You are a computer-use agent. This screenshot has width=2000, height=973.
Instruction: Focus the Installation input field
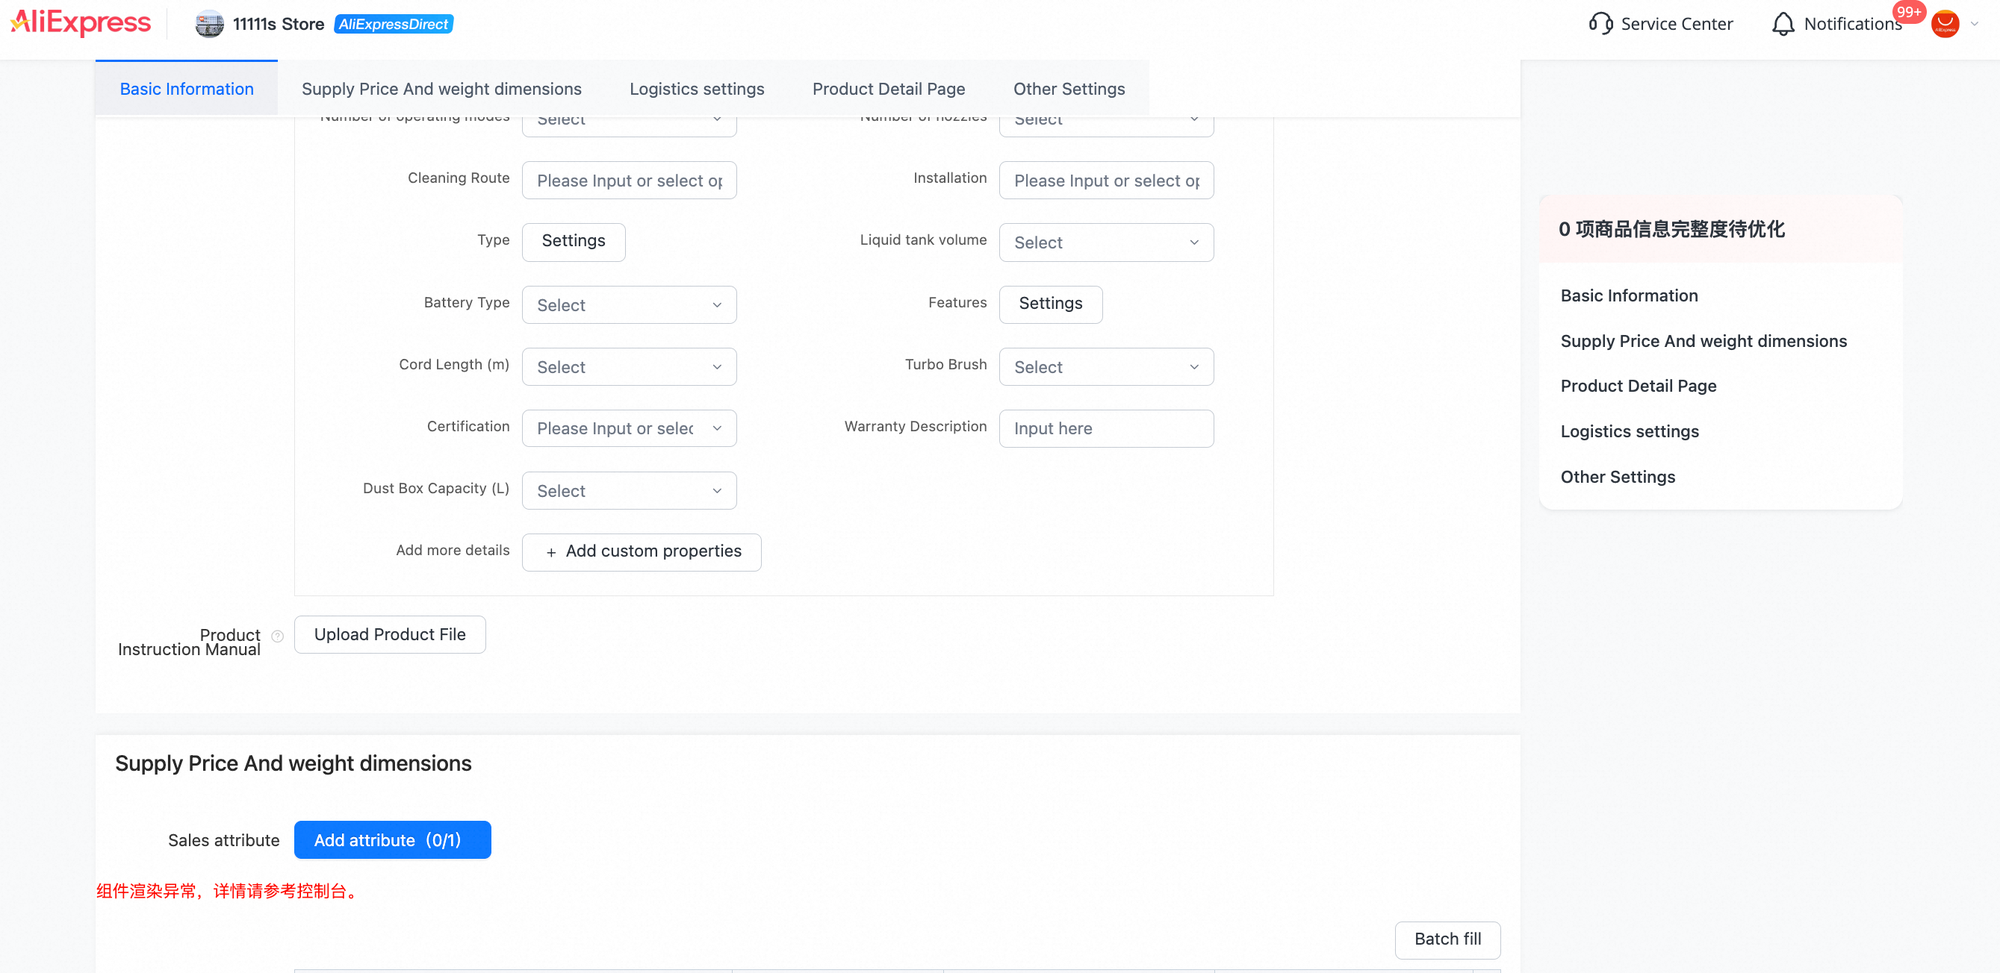1106,180
